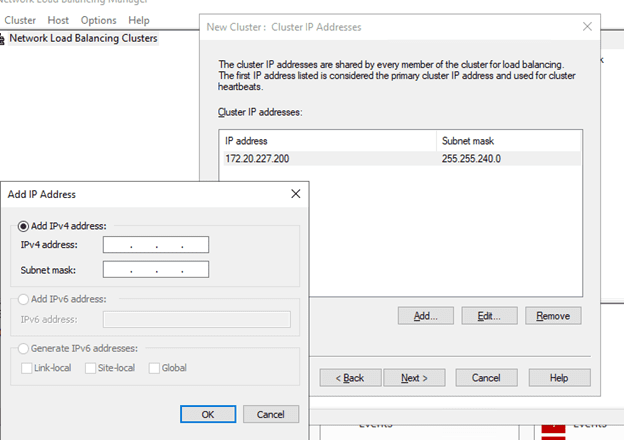Choose Generate IPv6 addresses radio option

[24, 348]
